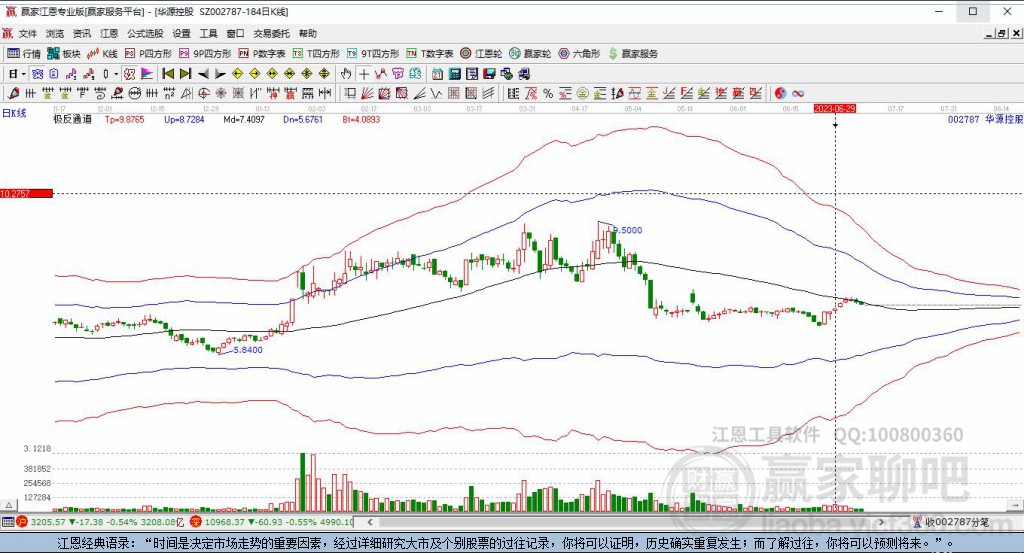Click the P四方形 toolbar button
The image size is (1024, 553).
click(148, 54)
